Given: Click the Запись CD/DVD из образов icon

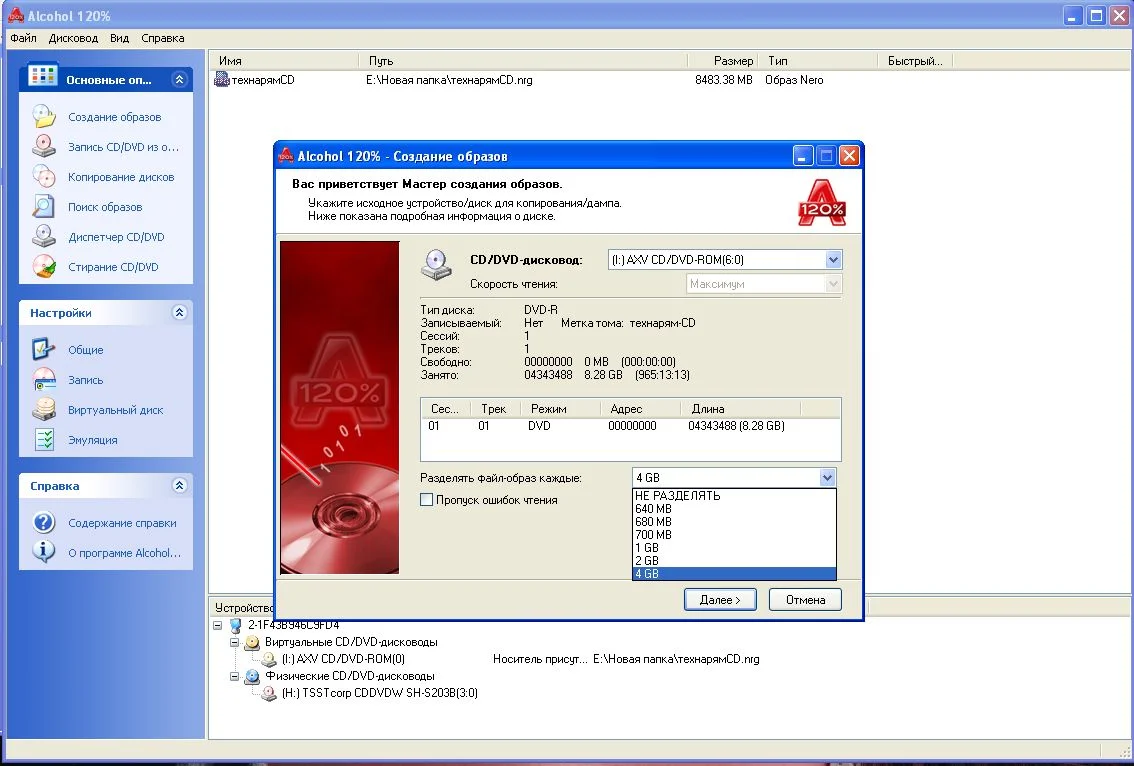Looking at the screenshot, I should (x=44, y=146).
